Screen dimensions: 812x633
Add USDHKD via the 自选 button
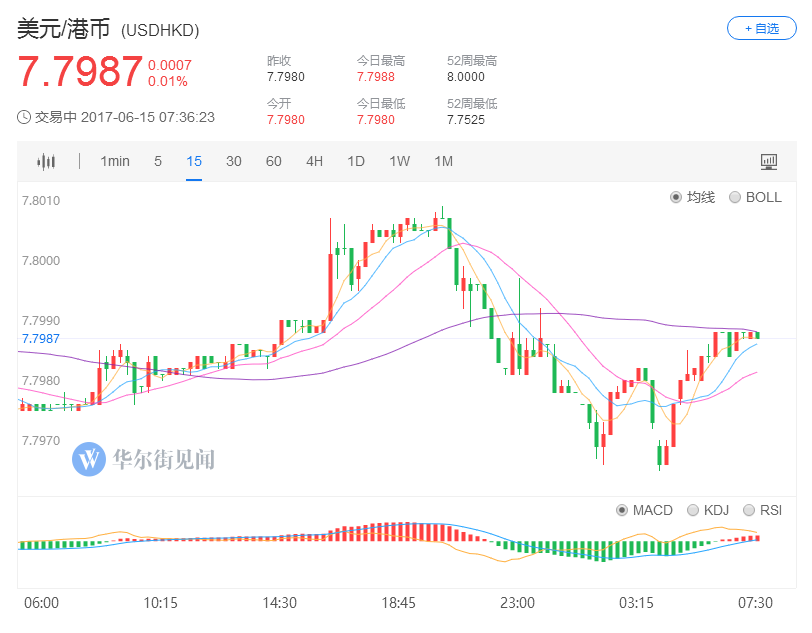coord(761,29)
